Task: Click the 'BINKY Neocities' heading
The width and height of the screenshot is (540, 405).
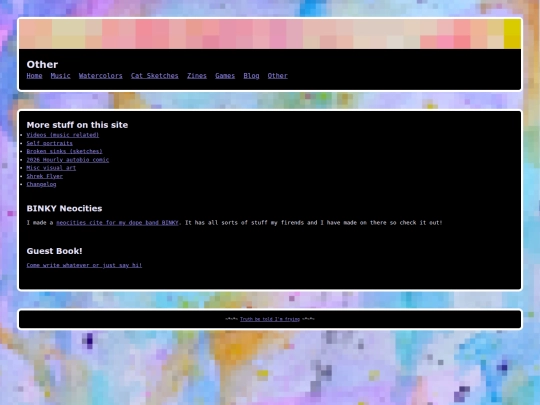Action: tap(64, 208)
